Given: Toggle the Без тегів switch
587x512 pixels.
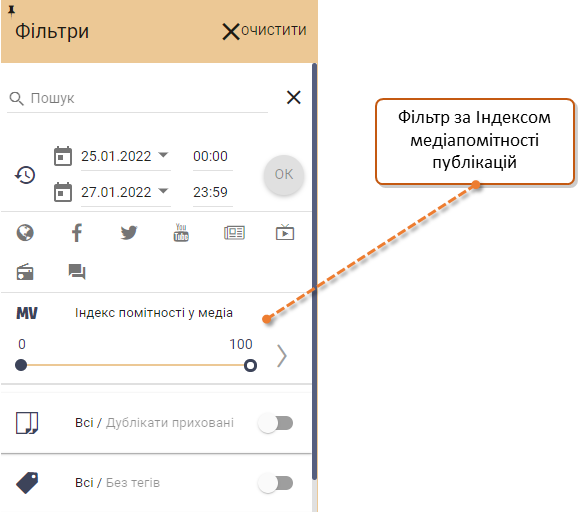Looking at the screenshot, I should click(x=276, y=483).
